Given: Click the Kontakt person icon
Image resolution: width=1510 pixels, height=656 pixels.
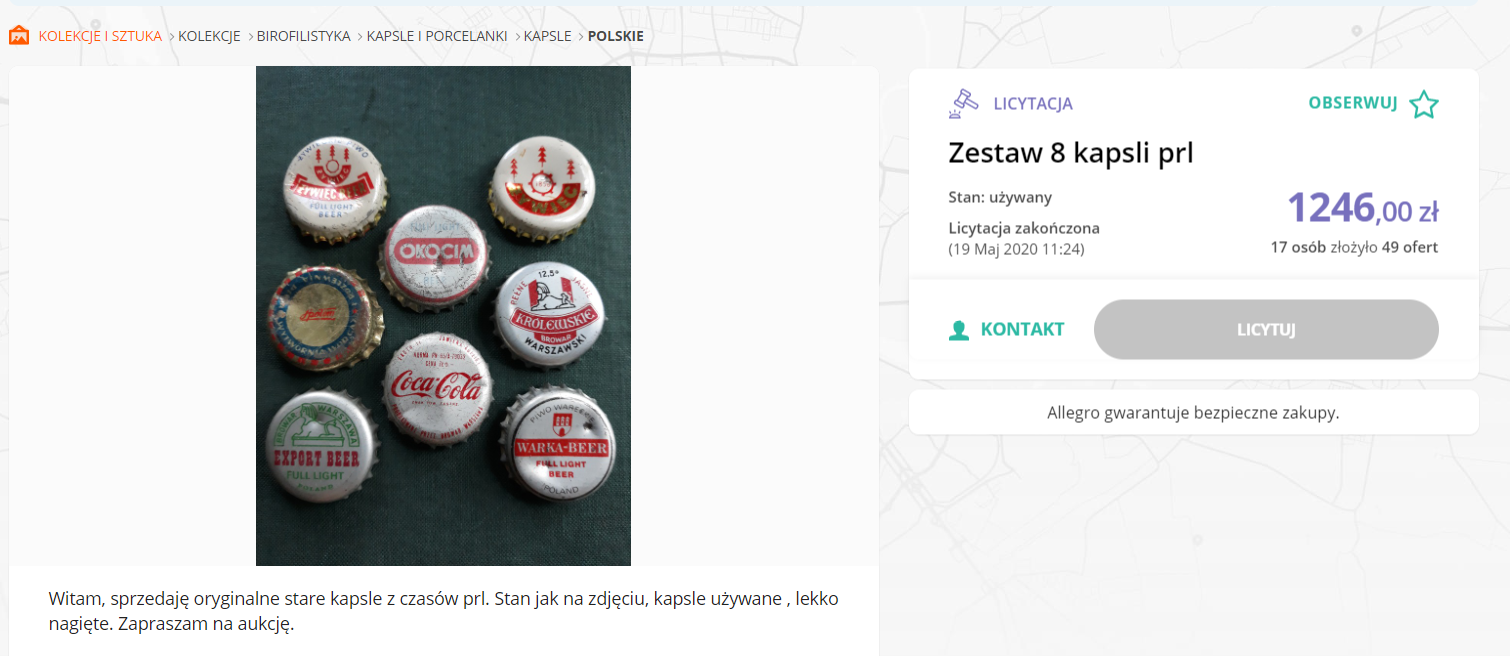Looking at the screenshot, I should pos(959,330).
